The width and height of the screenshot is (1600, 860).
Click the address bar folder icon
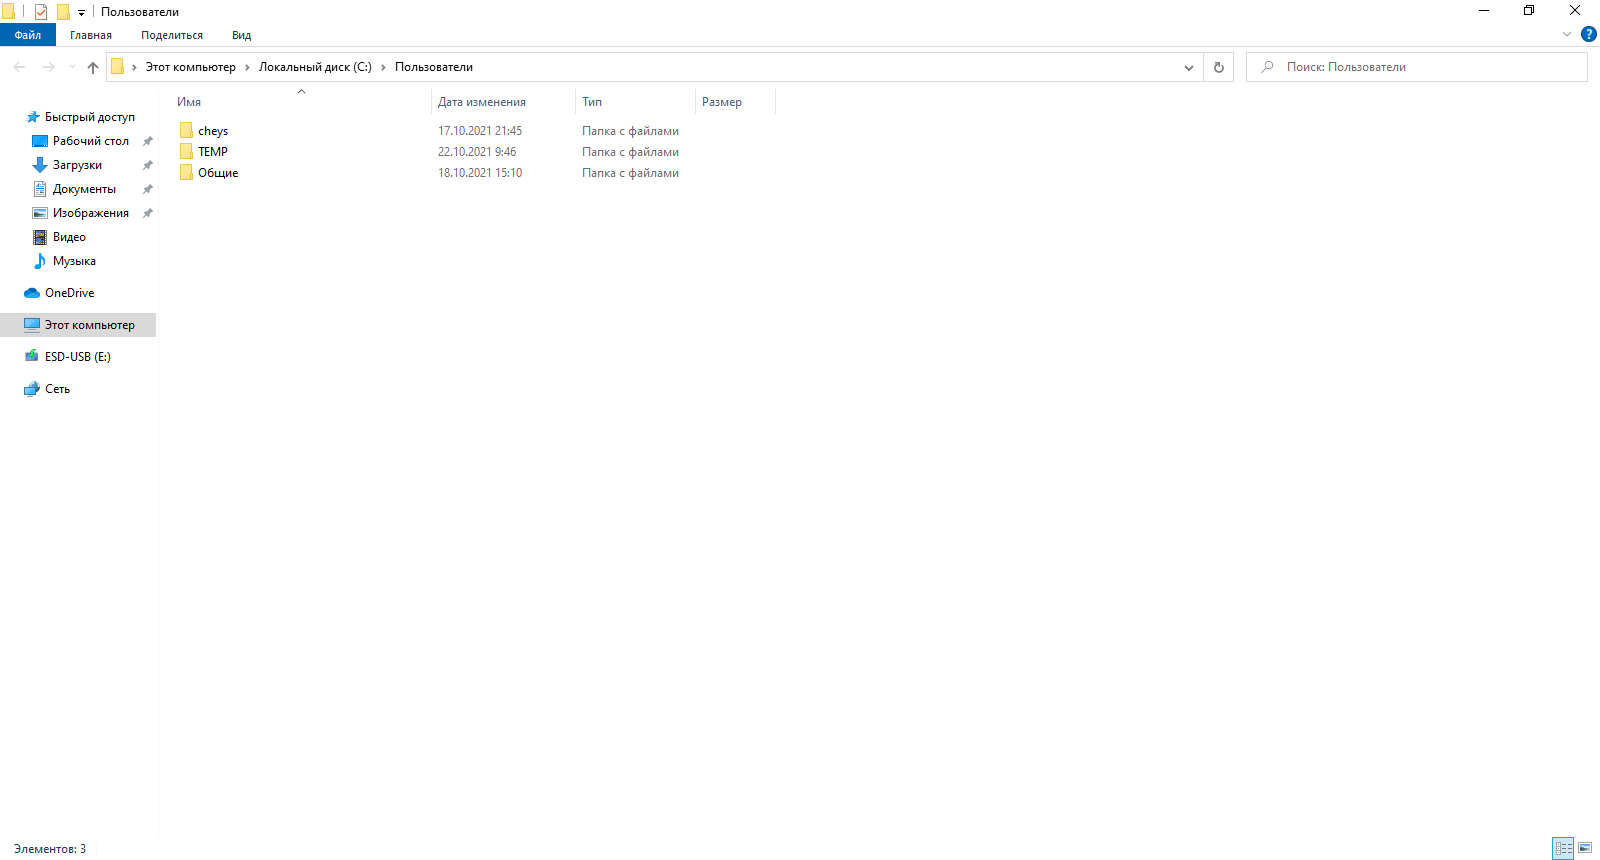(x=117, y=67)
